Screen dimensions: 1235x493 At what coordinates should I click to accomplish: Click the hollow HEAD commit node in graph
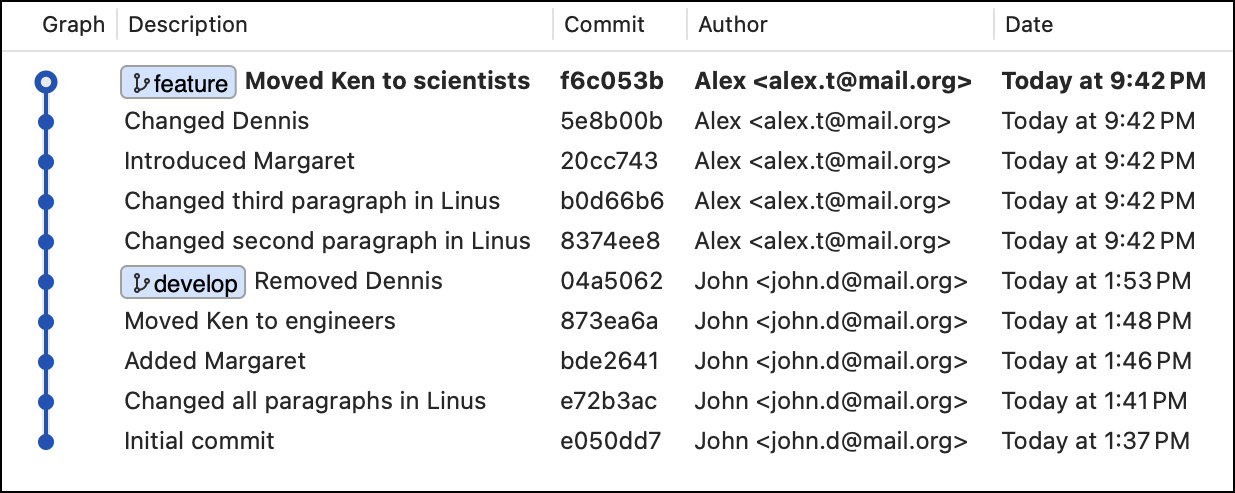45,82
